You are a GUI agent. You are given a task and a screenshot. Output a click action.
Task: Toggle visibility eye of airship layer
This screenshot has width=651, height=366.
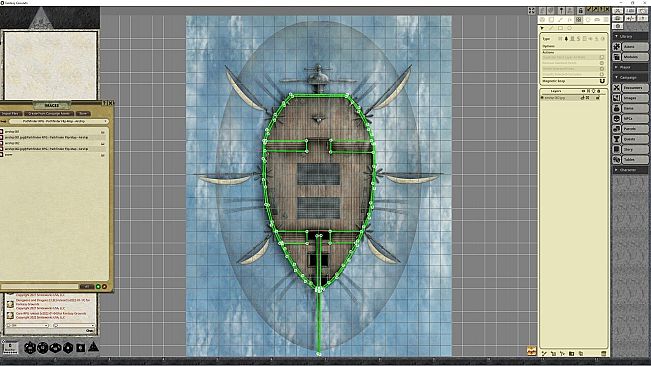click(582, 98)
